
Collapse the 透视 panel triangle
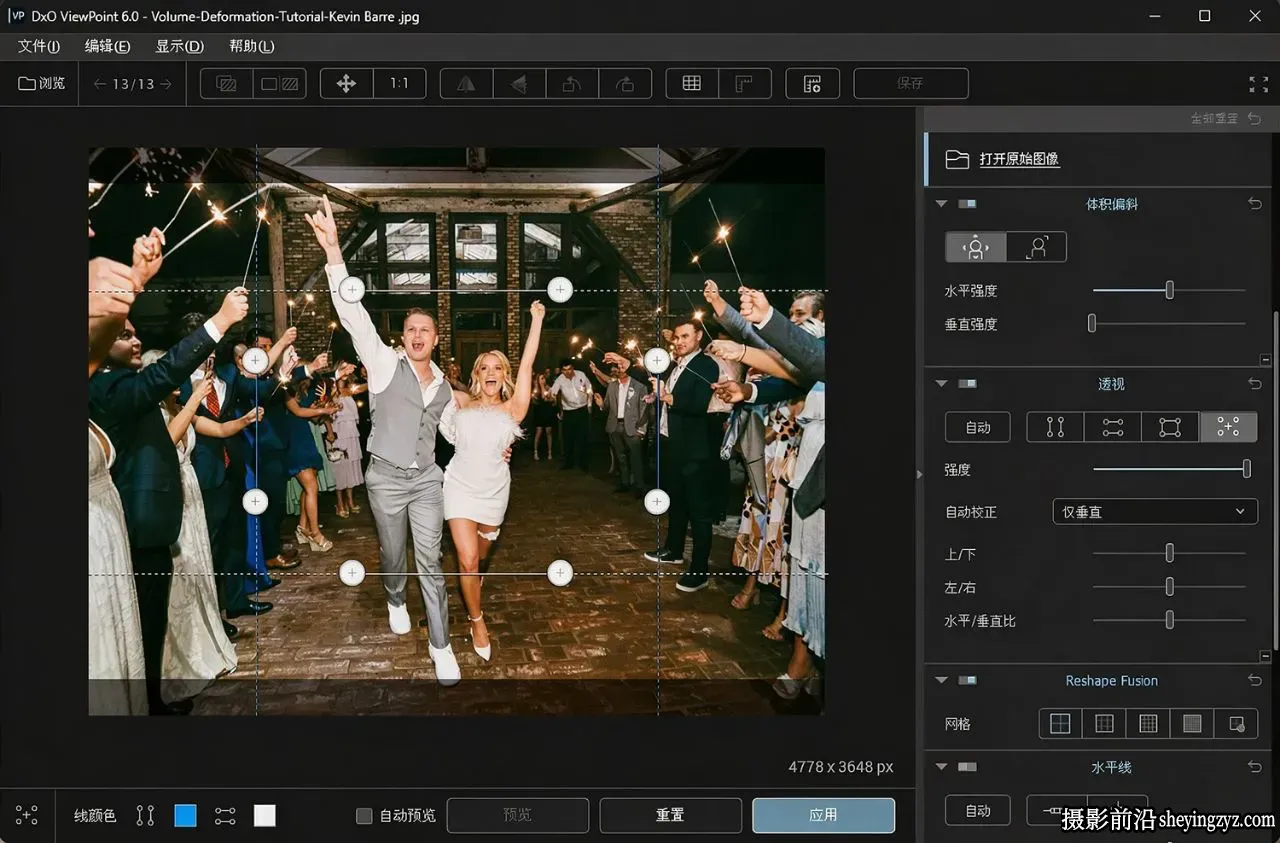941,384
